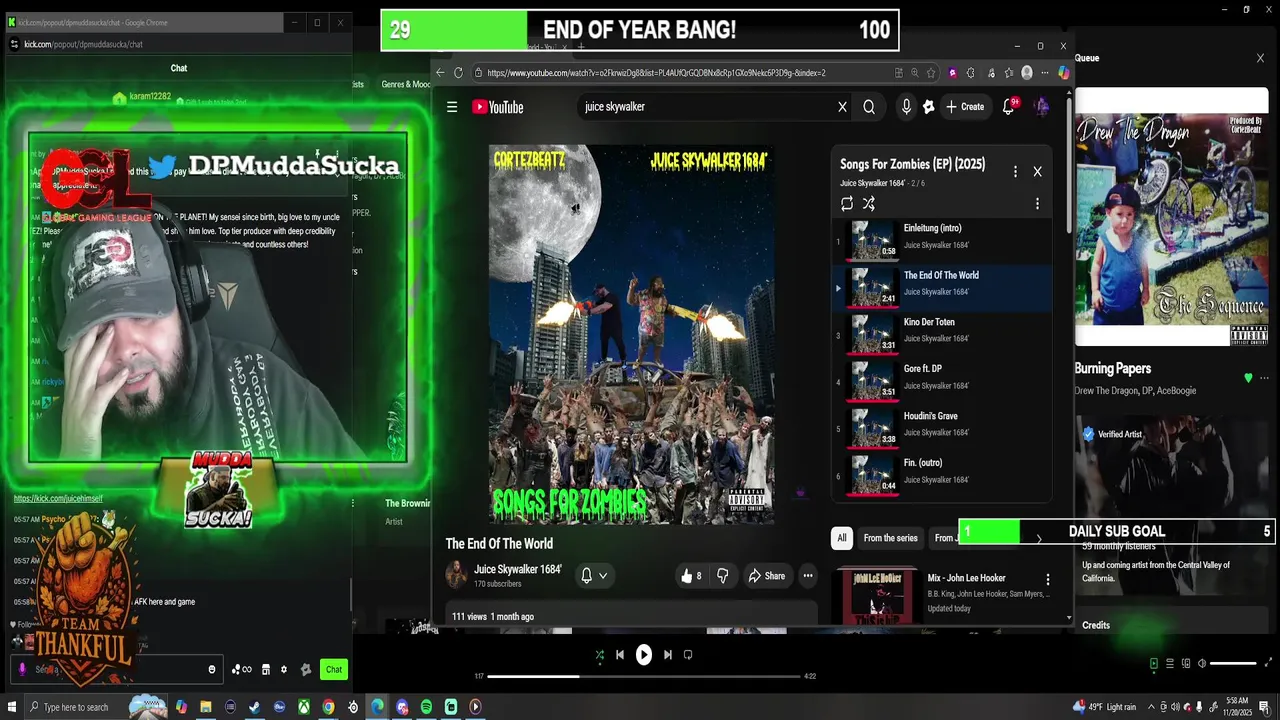Select the From the series chip
The image size is (1280, 720).
(x=890, y=538)
